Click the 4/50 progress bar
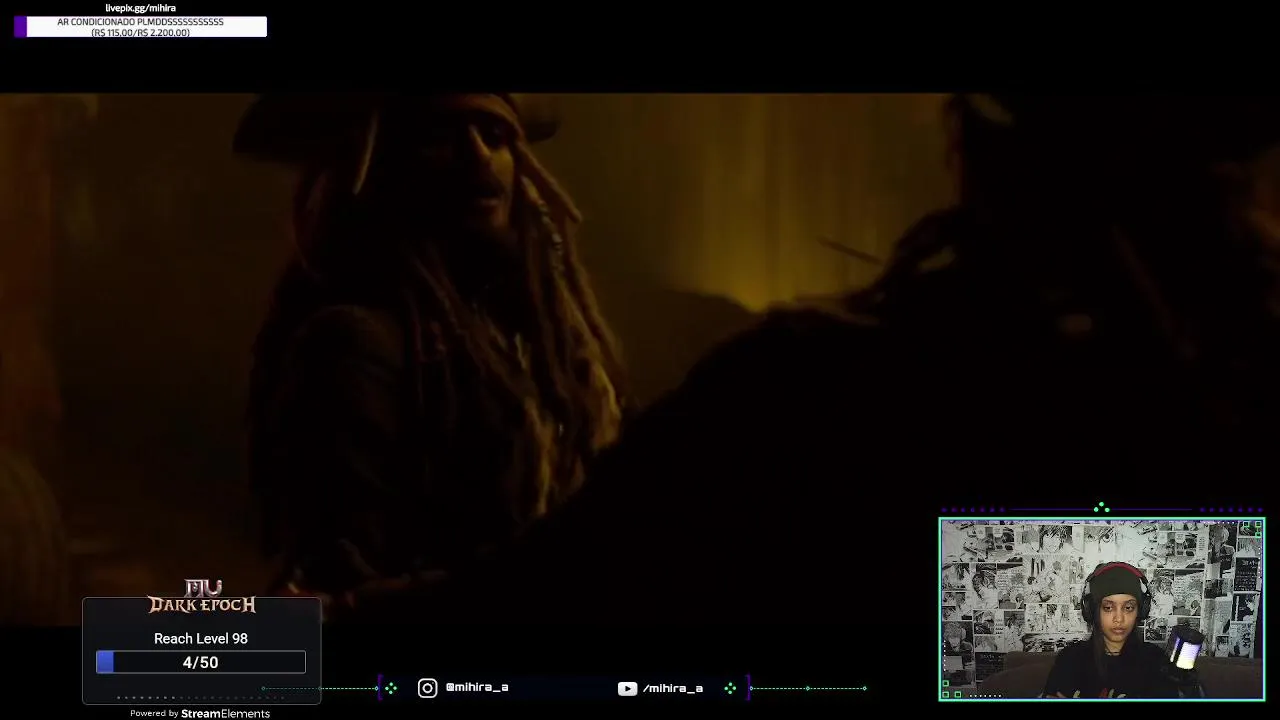This screenshot has width=1280, height=720. [x=201, y=662]
